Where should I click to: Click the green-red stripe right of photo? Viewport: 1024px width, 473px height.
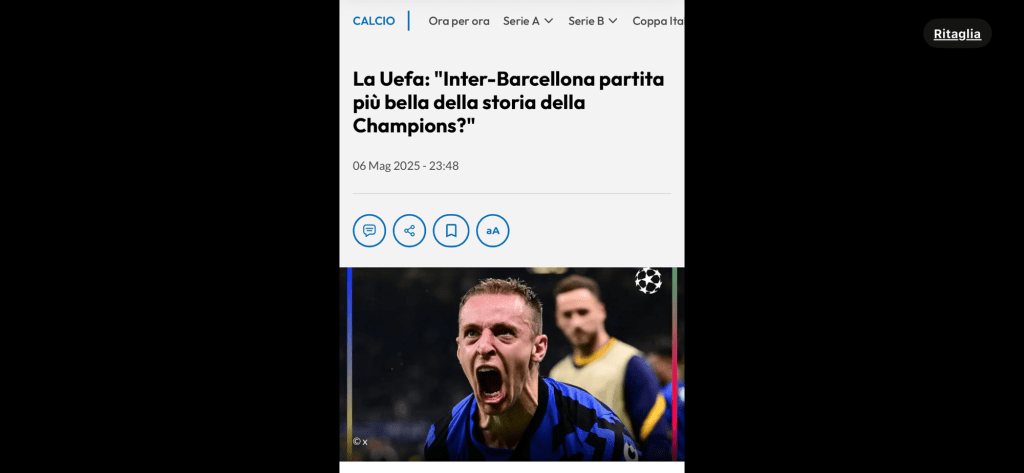[675, 364]
